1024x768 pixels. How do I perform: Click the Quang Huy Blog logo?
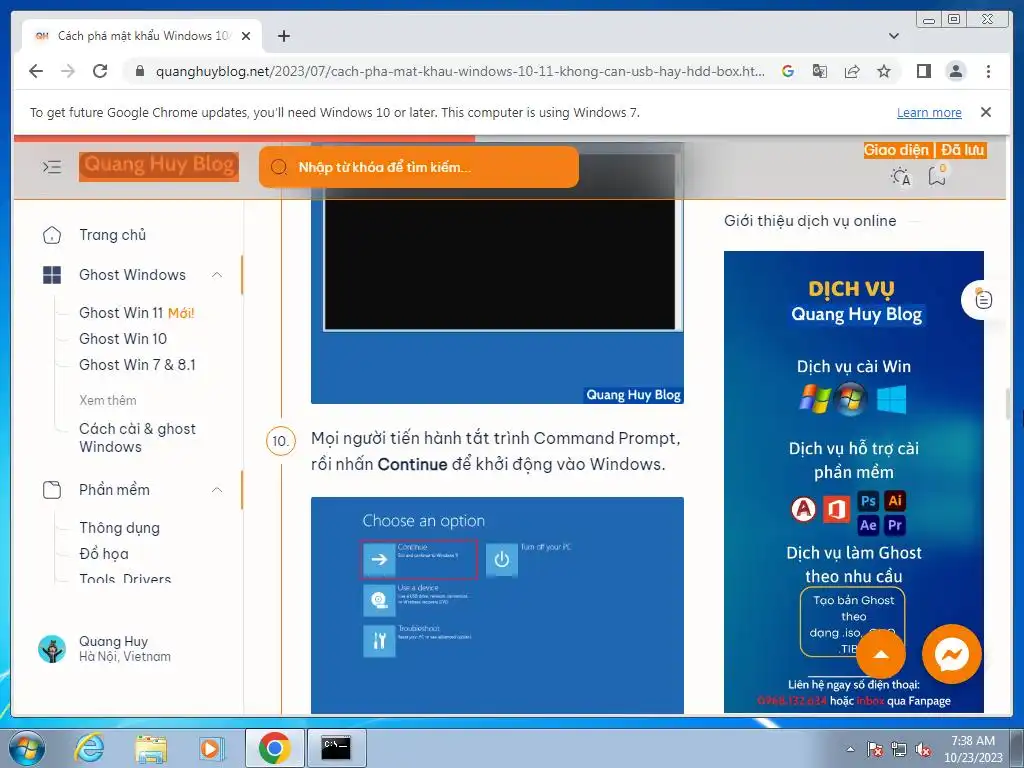159,167
